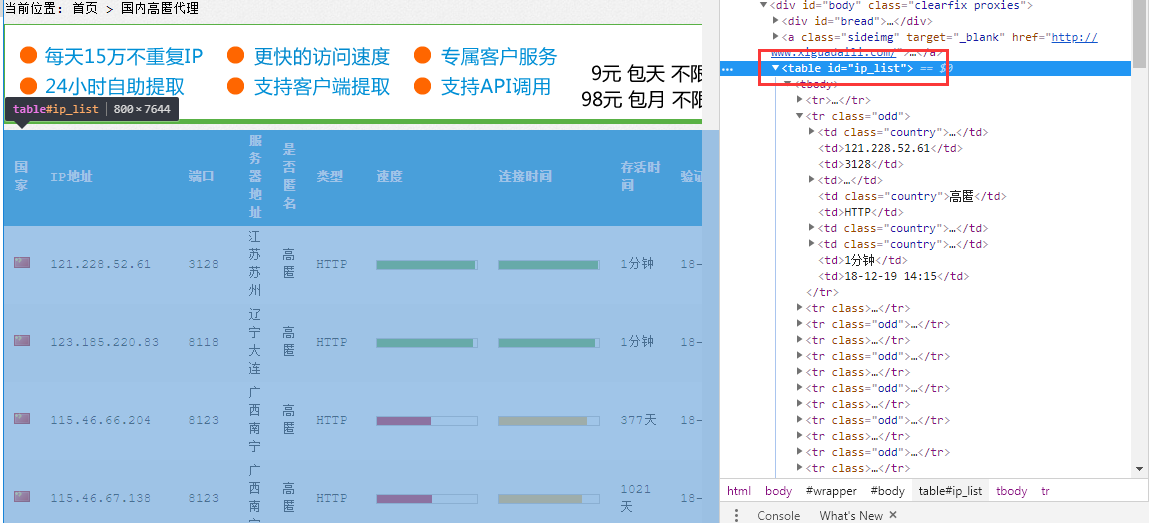
Task: Click the td 1分钟 node in DevTools
Action: [x=864, y=260]
